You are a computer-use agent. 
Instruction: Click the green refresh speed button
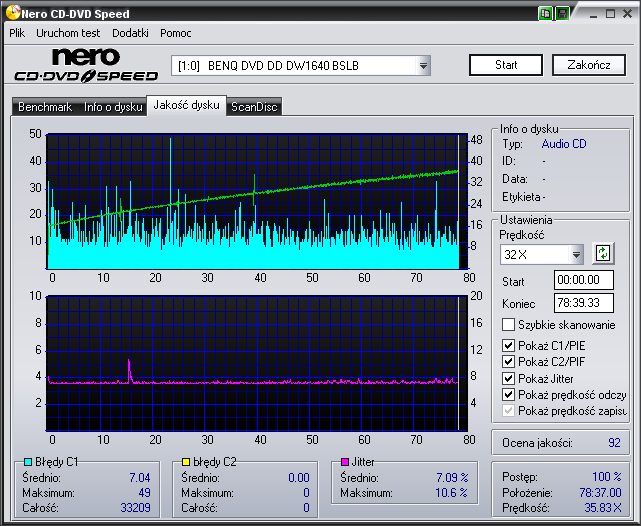603,253
